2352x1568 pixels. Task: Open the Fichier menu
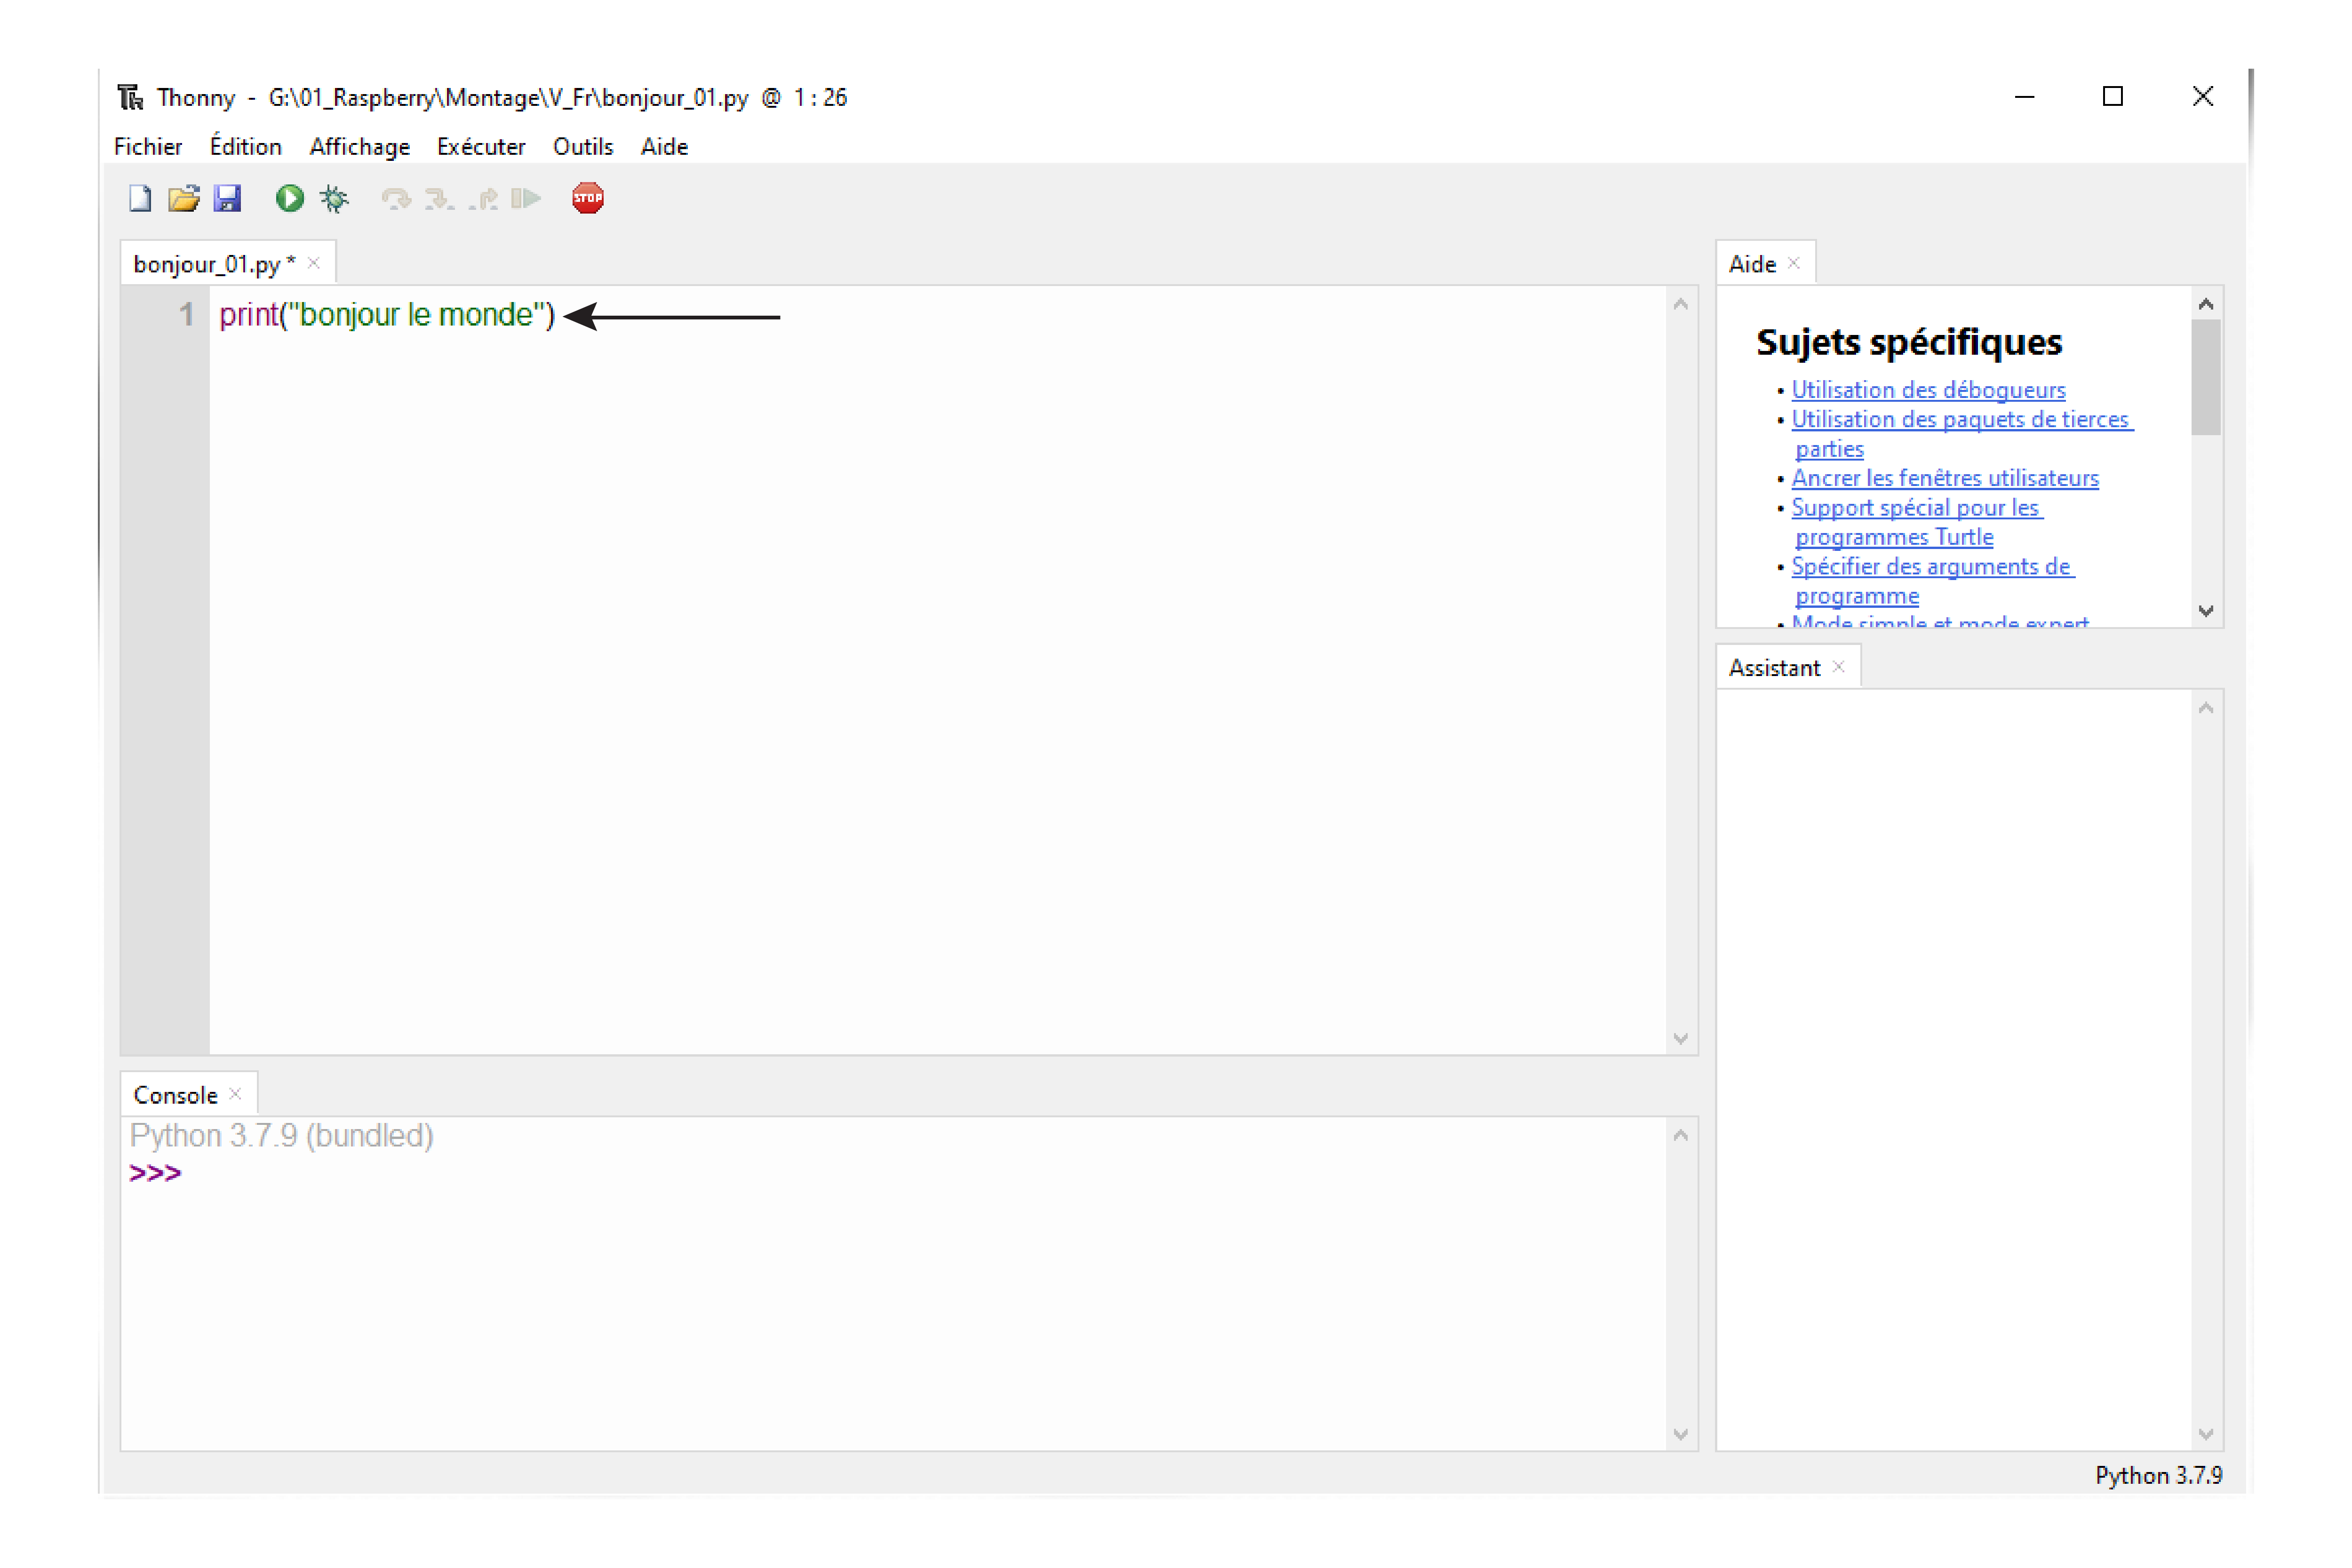pyautogui.click(x=148, y=147)
